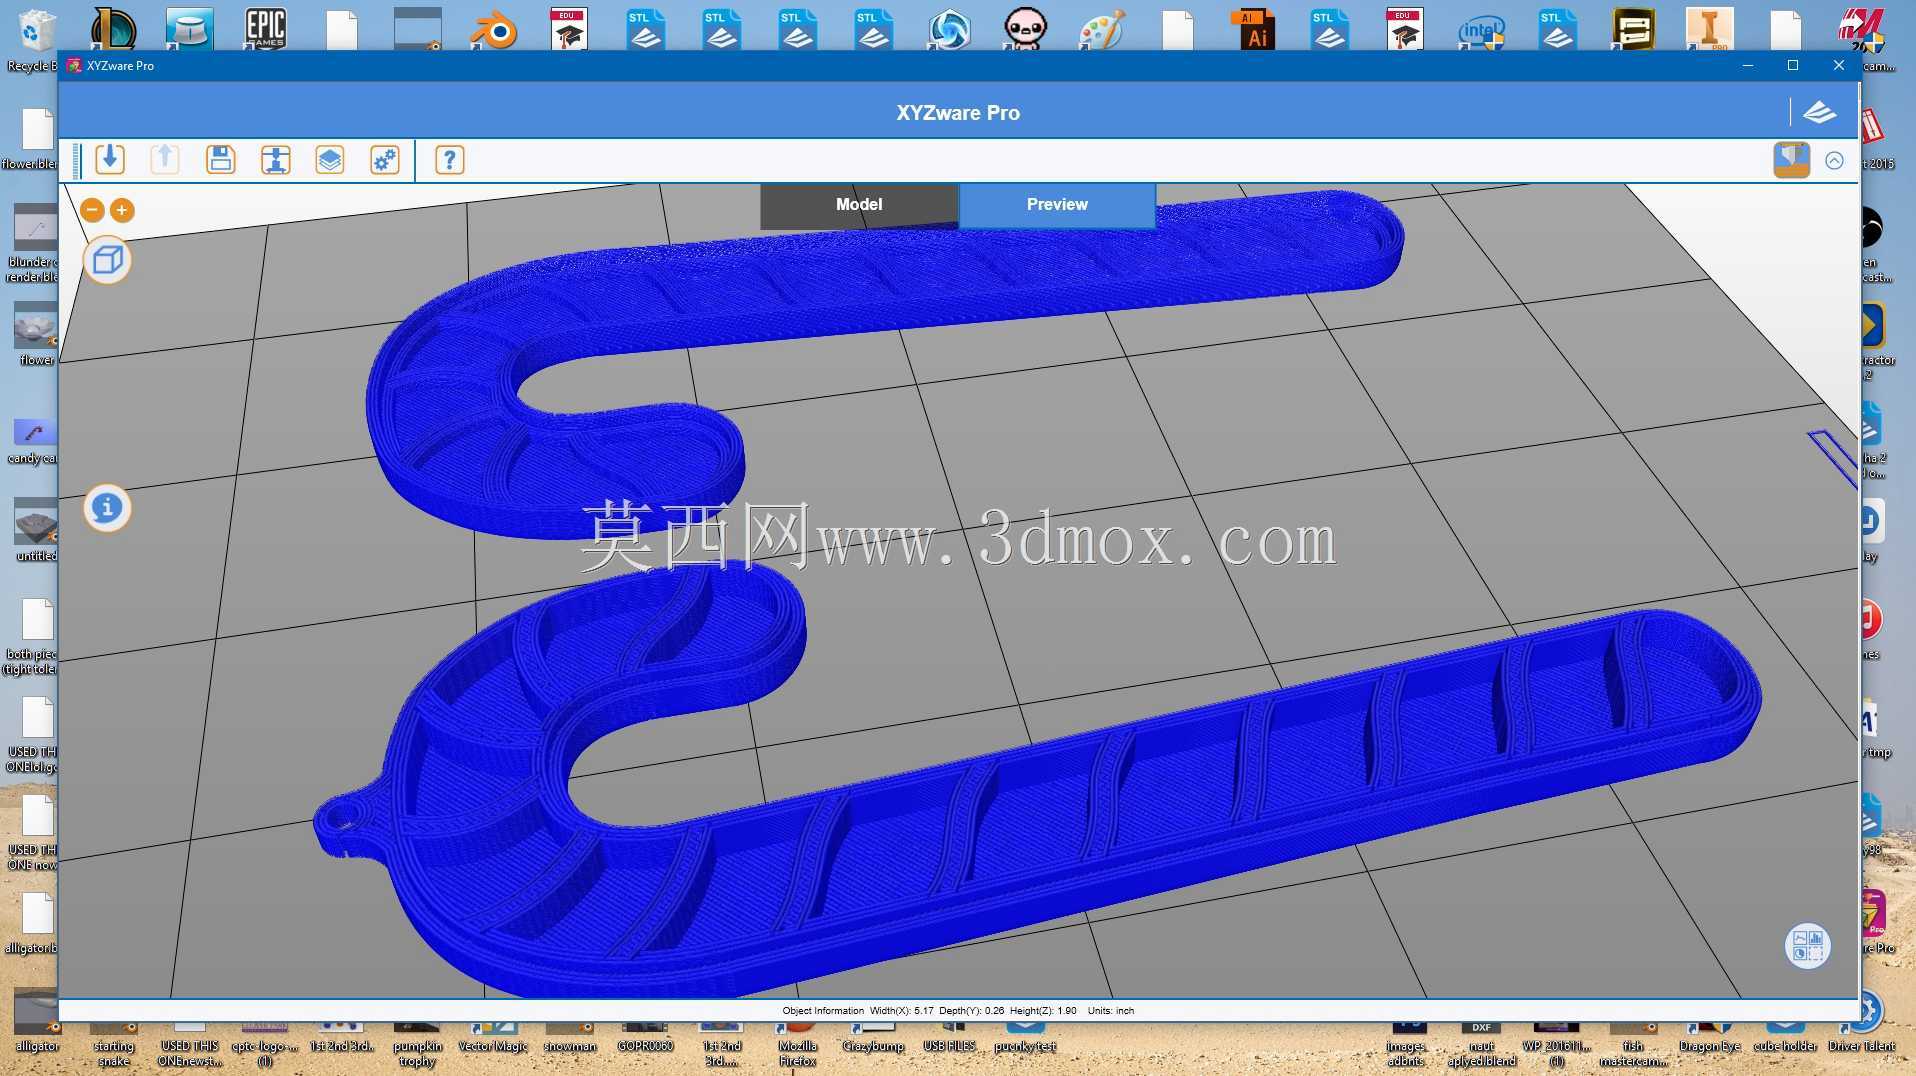Open the Help question mark icon
This screenshot has height=1076, width=1916.
[450, 160]
